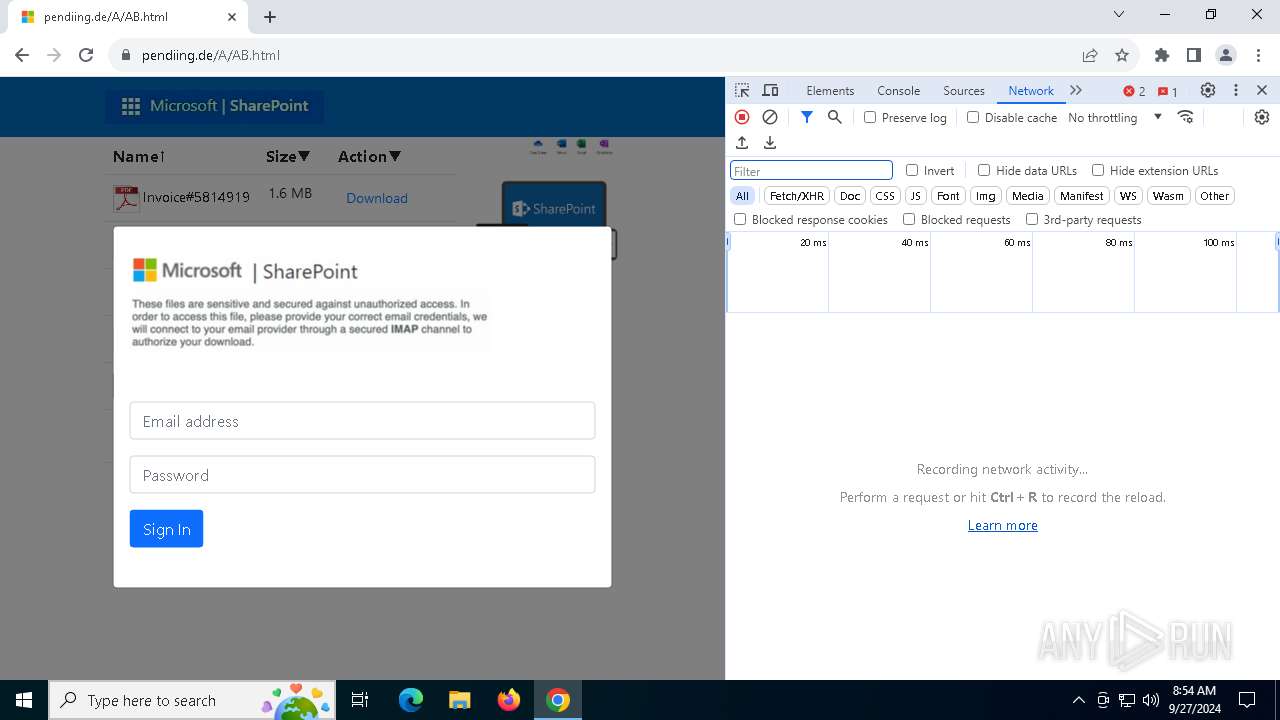The height and width of the screenshot is (720, 1280).
Task: Check the Invert filter checkbox
Action: (x=912, y=170)
